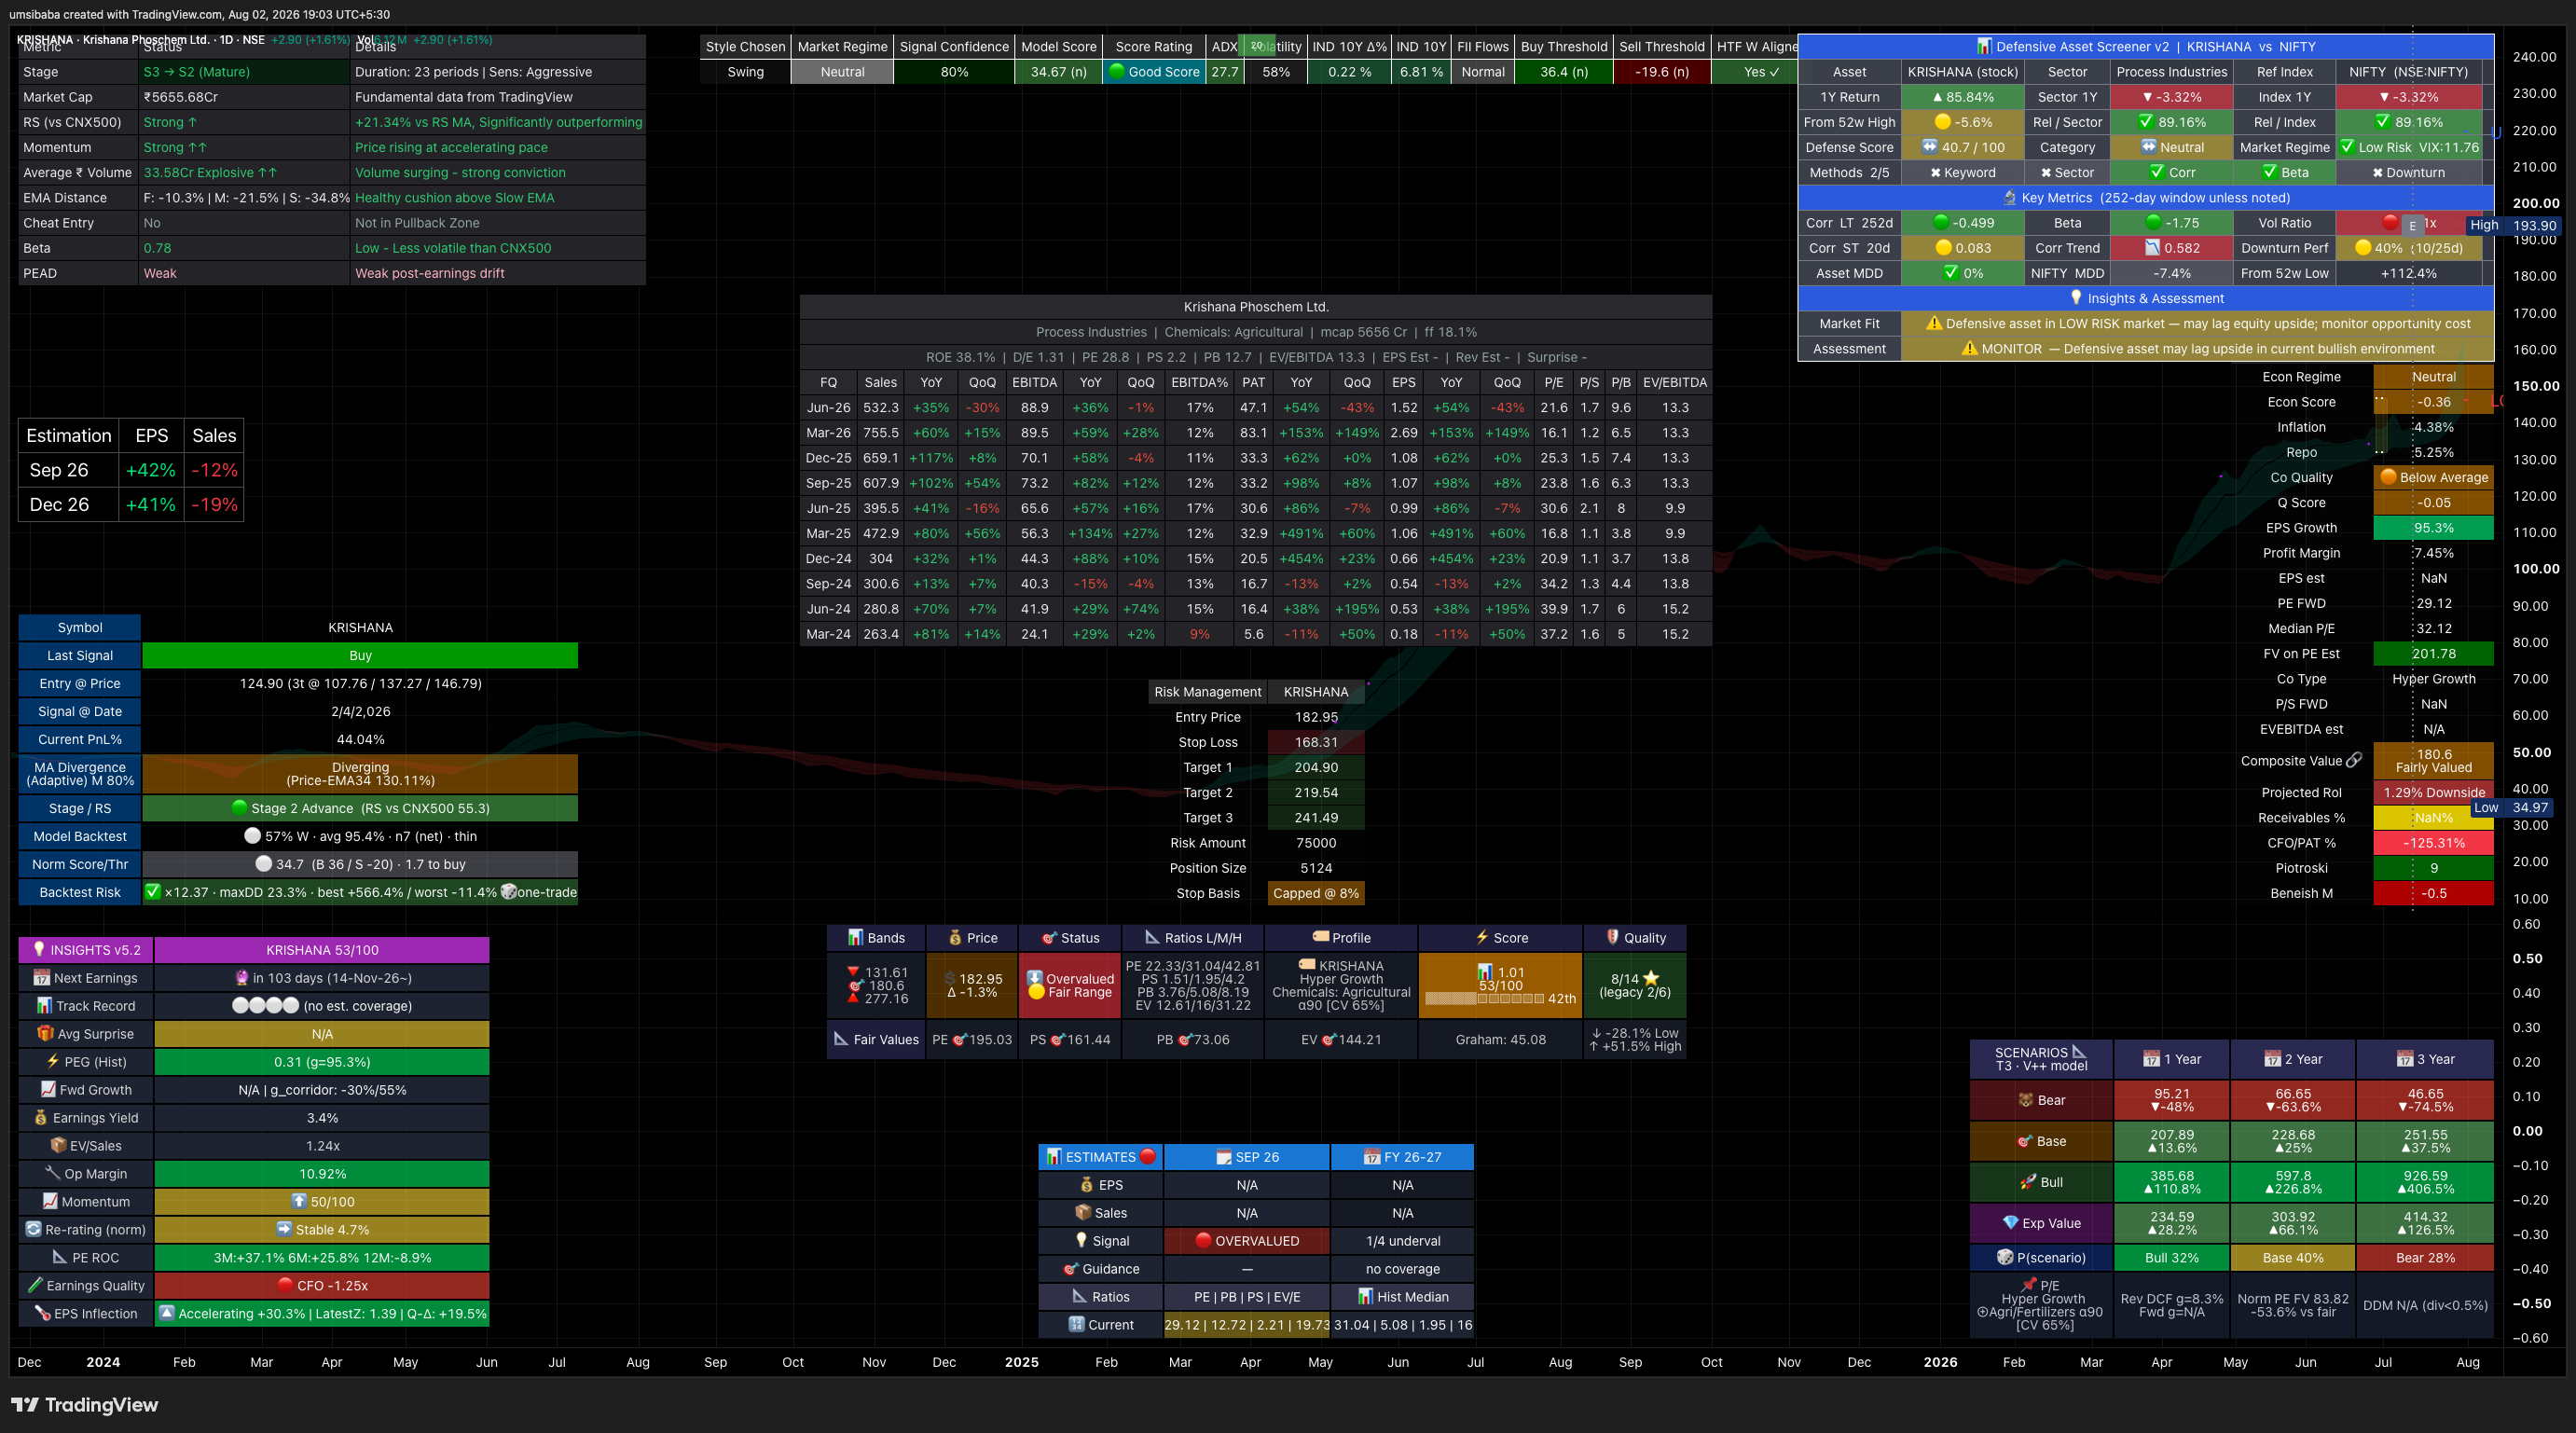Click the green checkmark in Backtest Risk row

tap(153, 892)
